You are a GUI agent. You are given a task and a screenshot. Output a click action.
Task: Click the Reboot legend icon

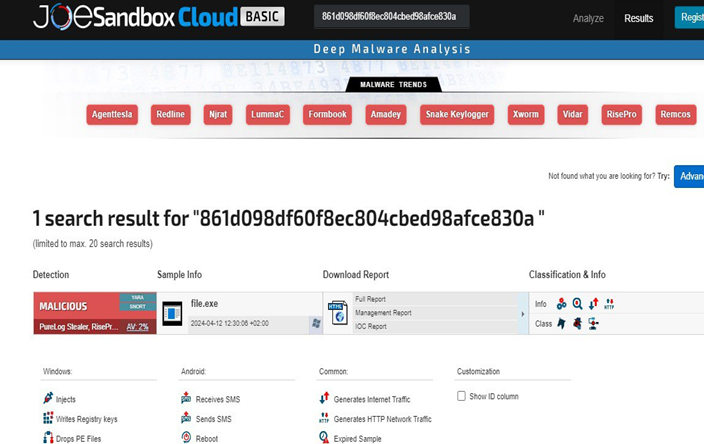186,437
